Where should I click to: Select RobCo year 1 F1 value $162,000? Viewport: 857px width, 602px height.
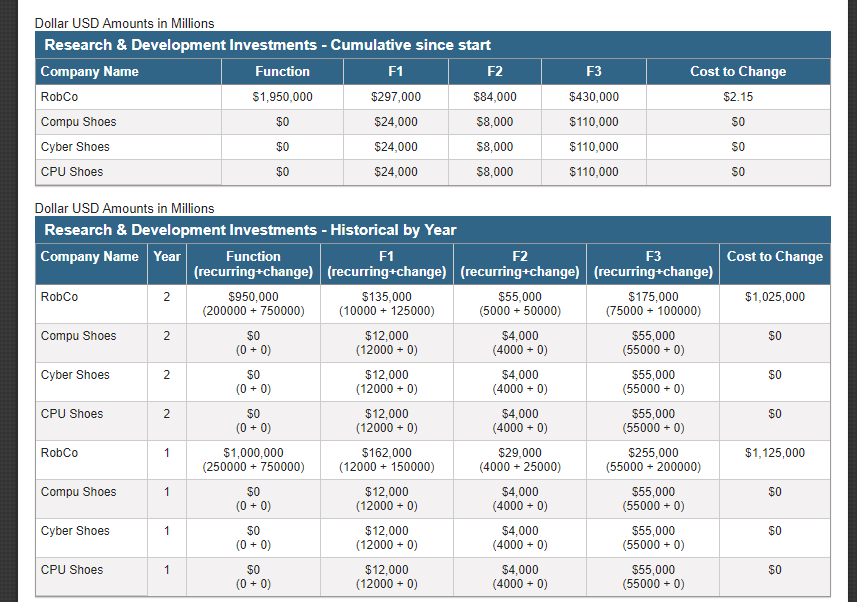tap(386, 453)
